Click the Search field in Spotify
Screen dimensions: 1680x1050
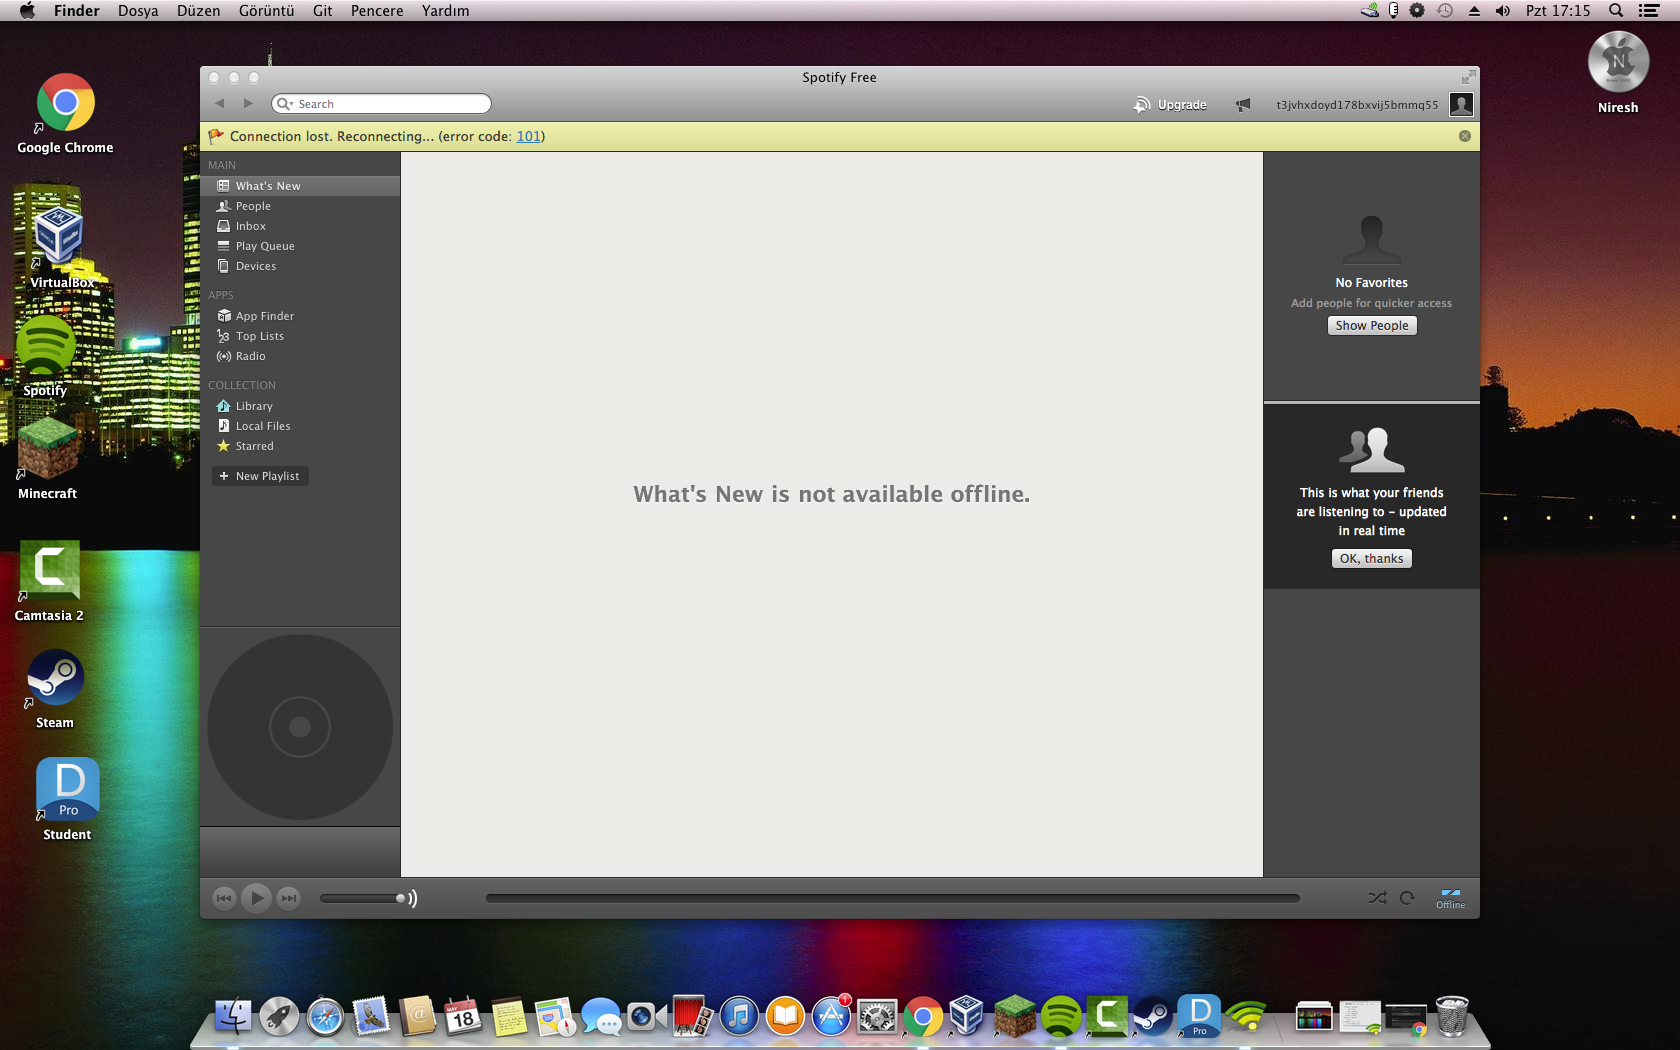click(381, 104)
